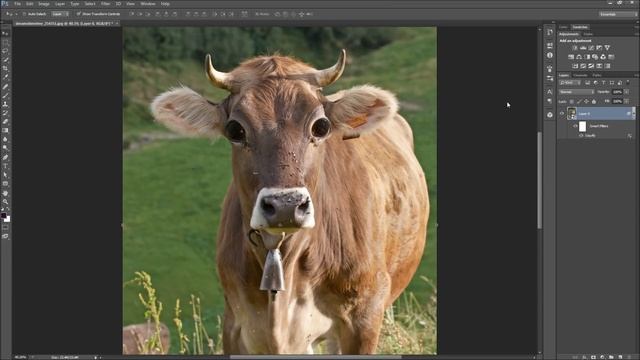Switch to the Styles tab

click(588, 34)
